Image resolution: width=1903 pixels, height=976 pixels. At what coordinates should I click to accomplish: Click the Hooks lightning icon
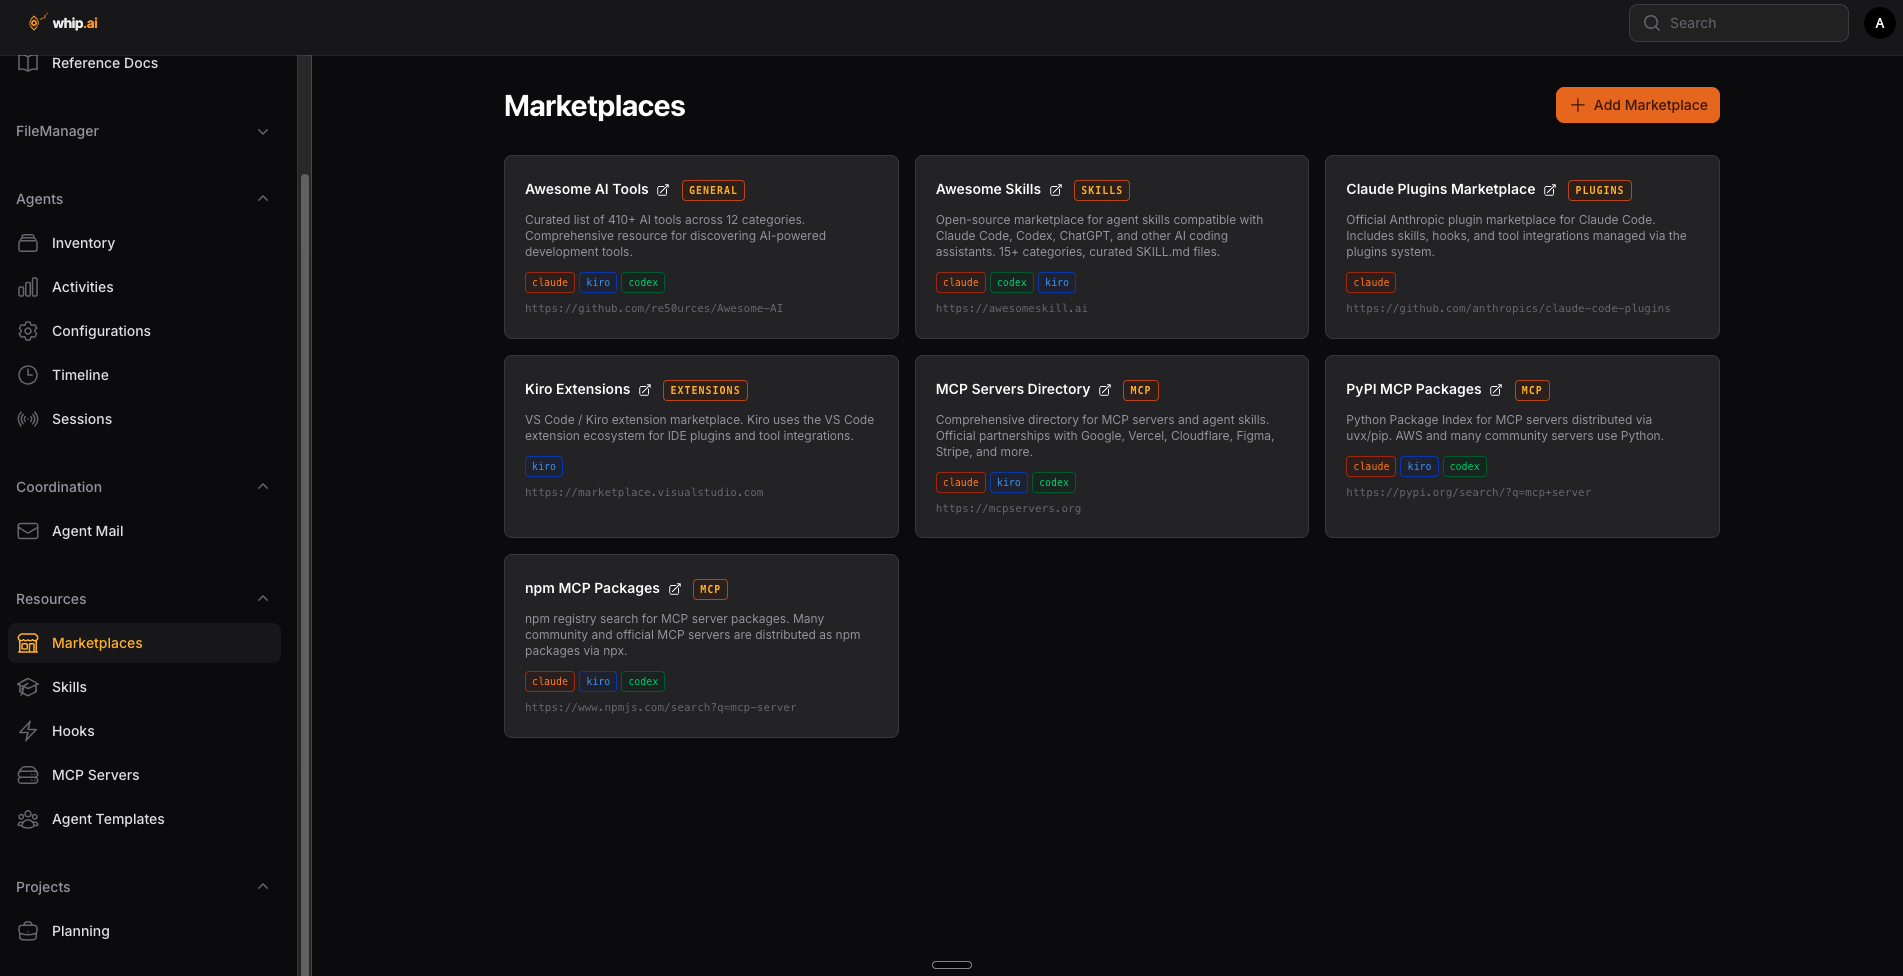(28, 731)
